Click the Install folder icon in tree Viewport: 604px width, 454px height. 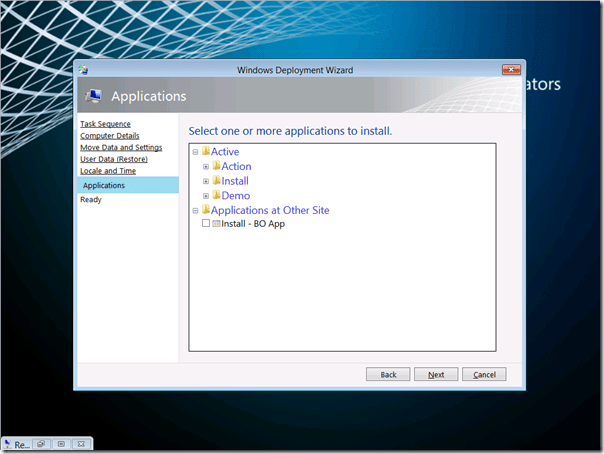[216, 181]
